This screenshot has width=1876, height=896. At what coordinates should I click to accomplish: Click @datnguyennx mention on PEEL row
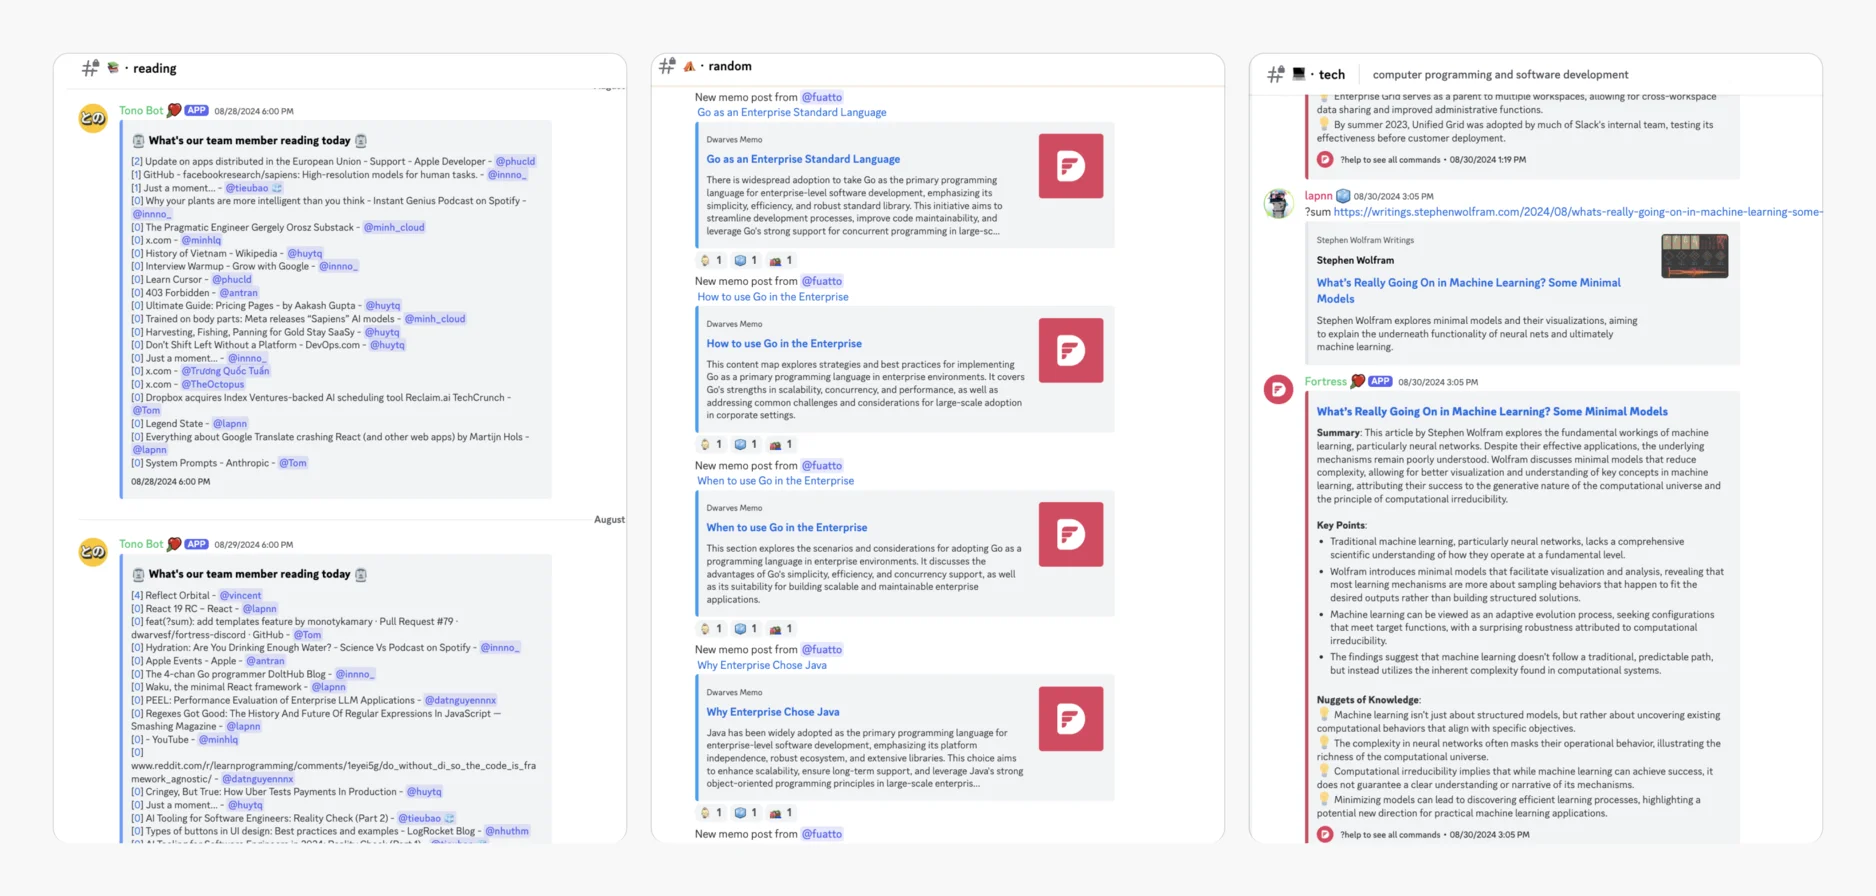pyautogui.click(x=460, y=700)
